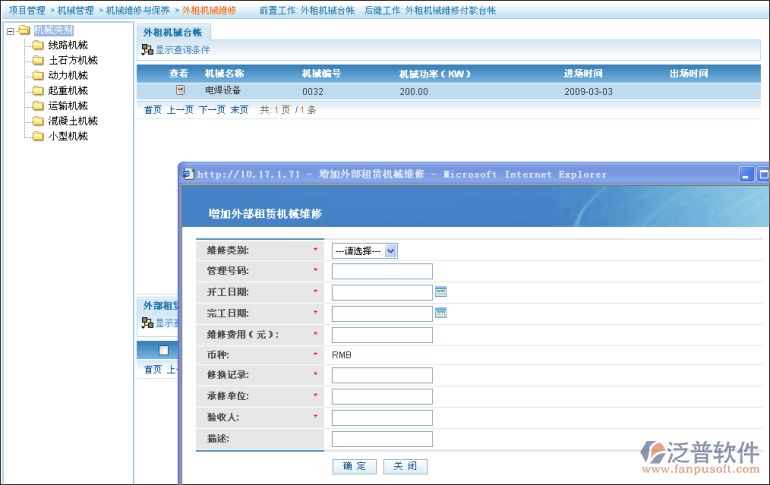Image resolution: width=770 pixels, height=485 pixels.
Task: Select the 动力机械 folder icon
Action: click(38, 75)
